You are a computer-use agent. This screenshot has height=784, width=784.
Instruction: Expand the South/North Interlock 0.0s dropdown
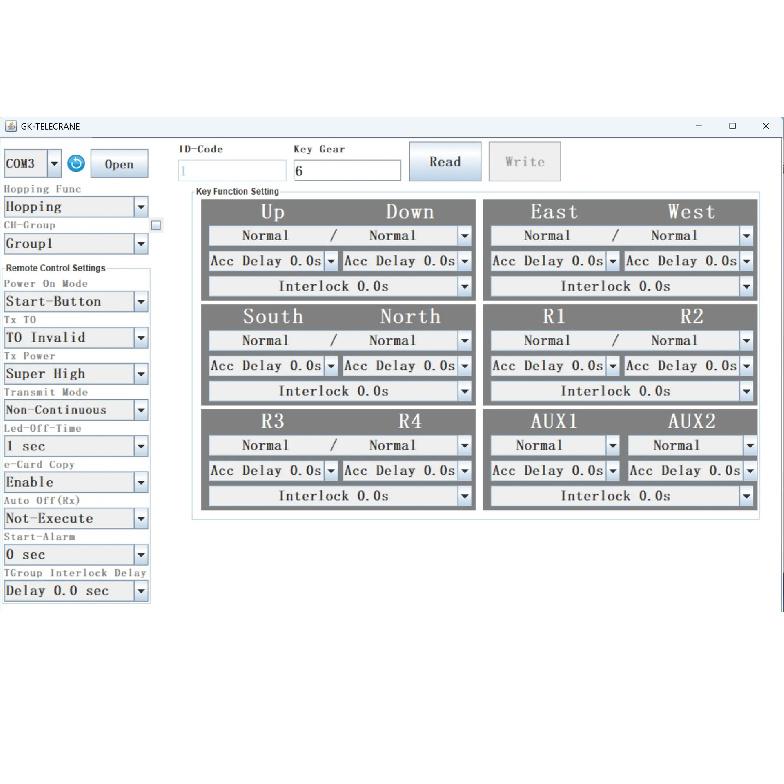(x=340, y=392)
